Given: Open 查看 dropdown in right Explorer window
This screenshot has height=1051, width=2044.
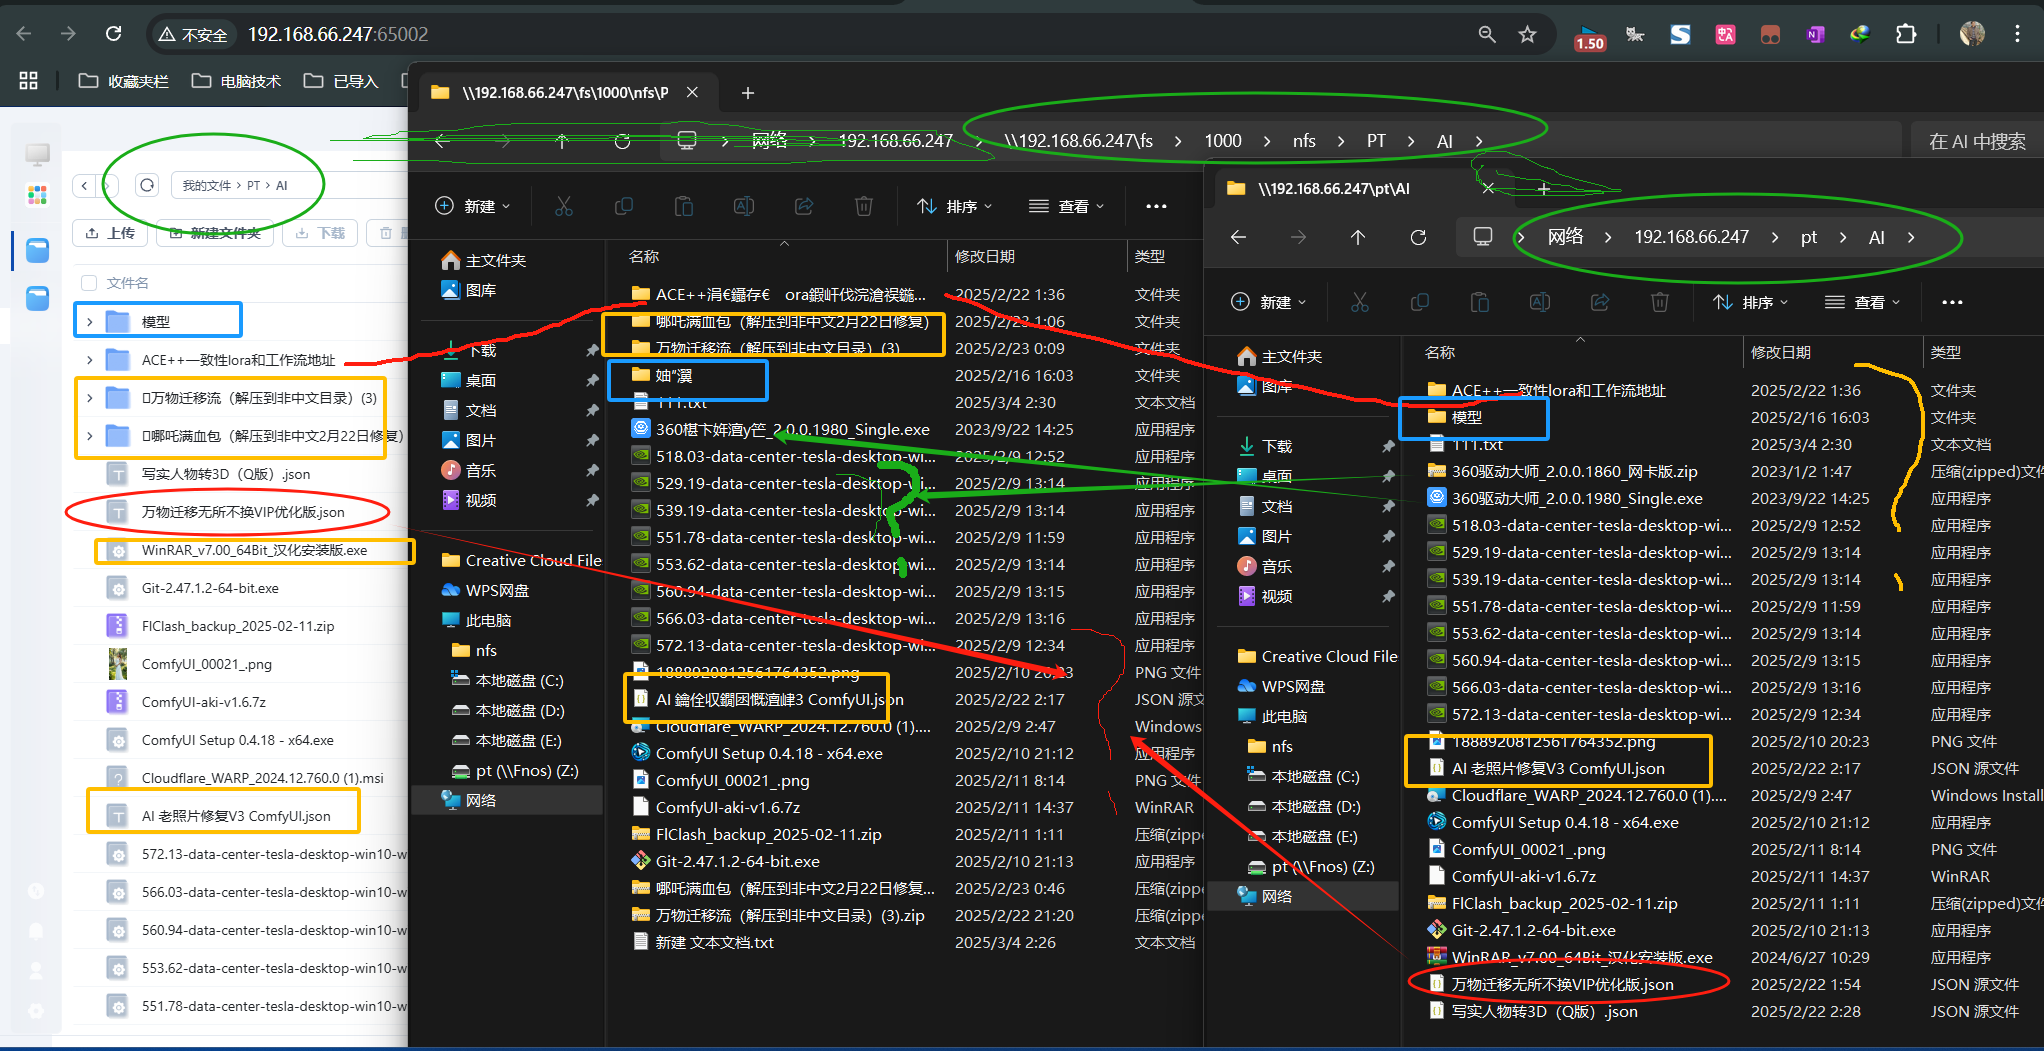Looking at the screenshot, I should [x=1863, y=302].
